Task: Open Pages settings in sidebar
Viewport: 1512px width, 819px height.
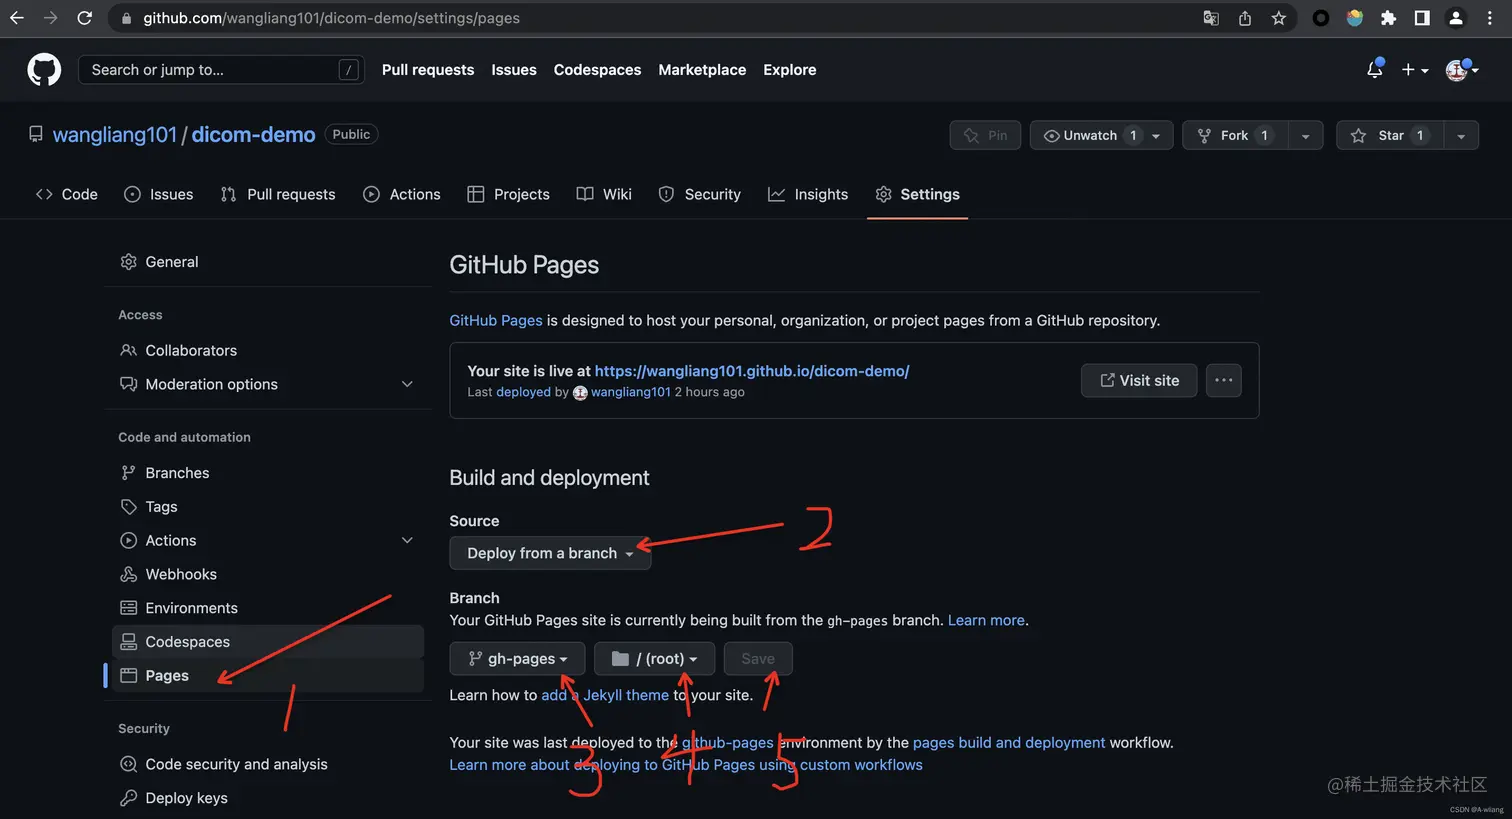Action: [x=268, y=676]
